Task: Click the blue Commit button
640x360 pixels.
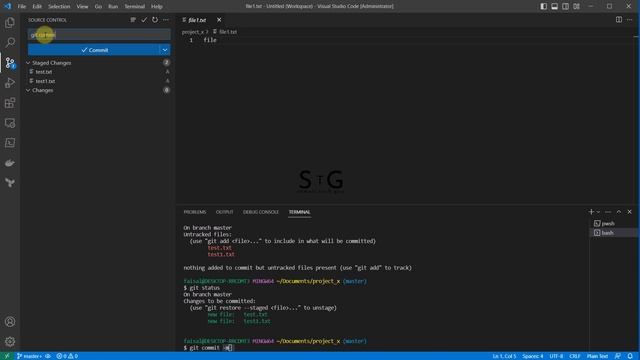Action: (x=94, y=50)
